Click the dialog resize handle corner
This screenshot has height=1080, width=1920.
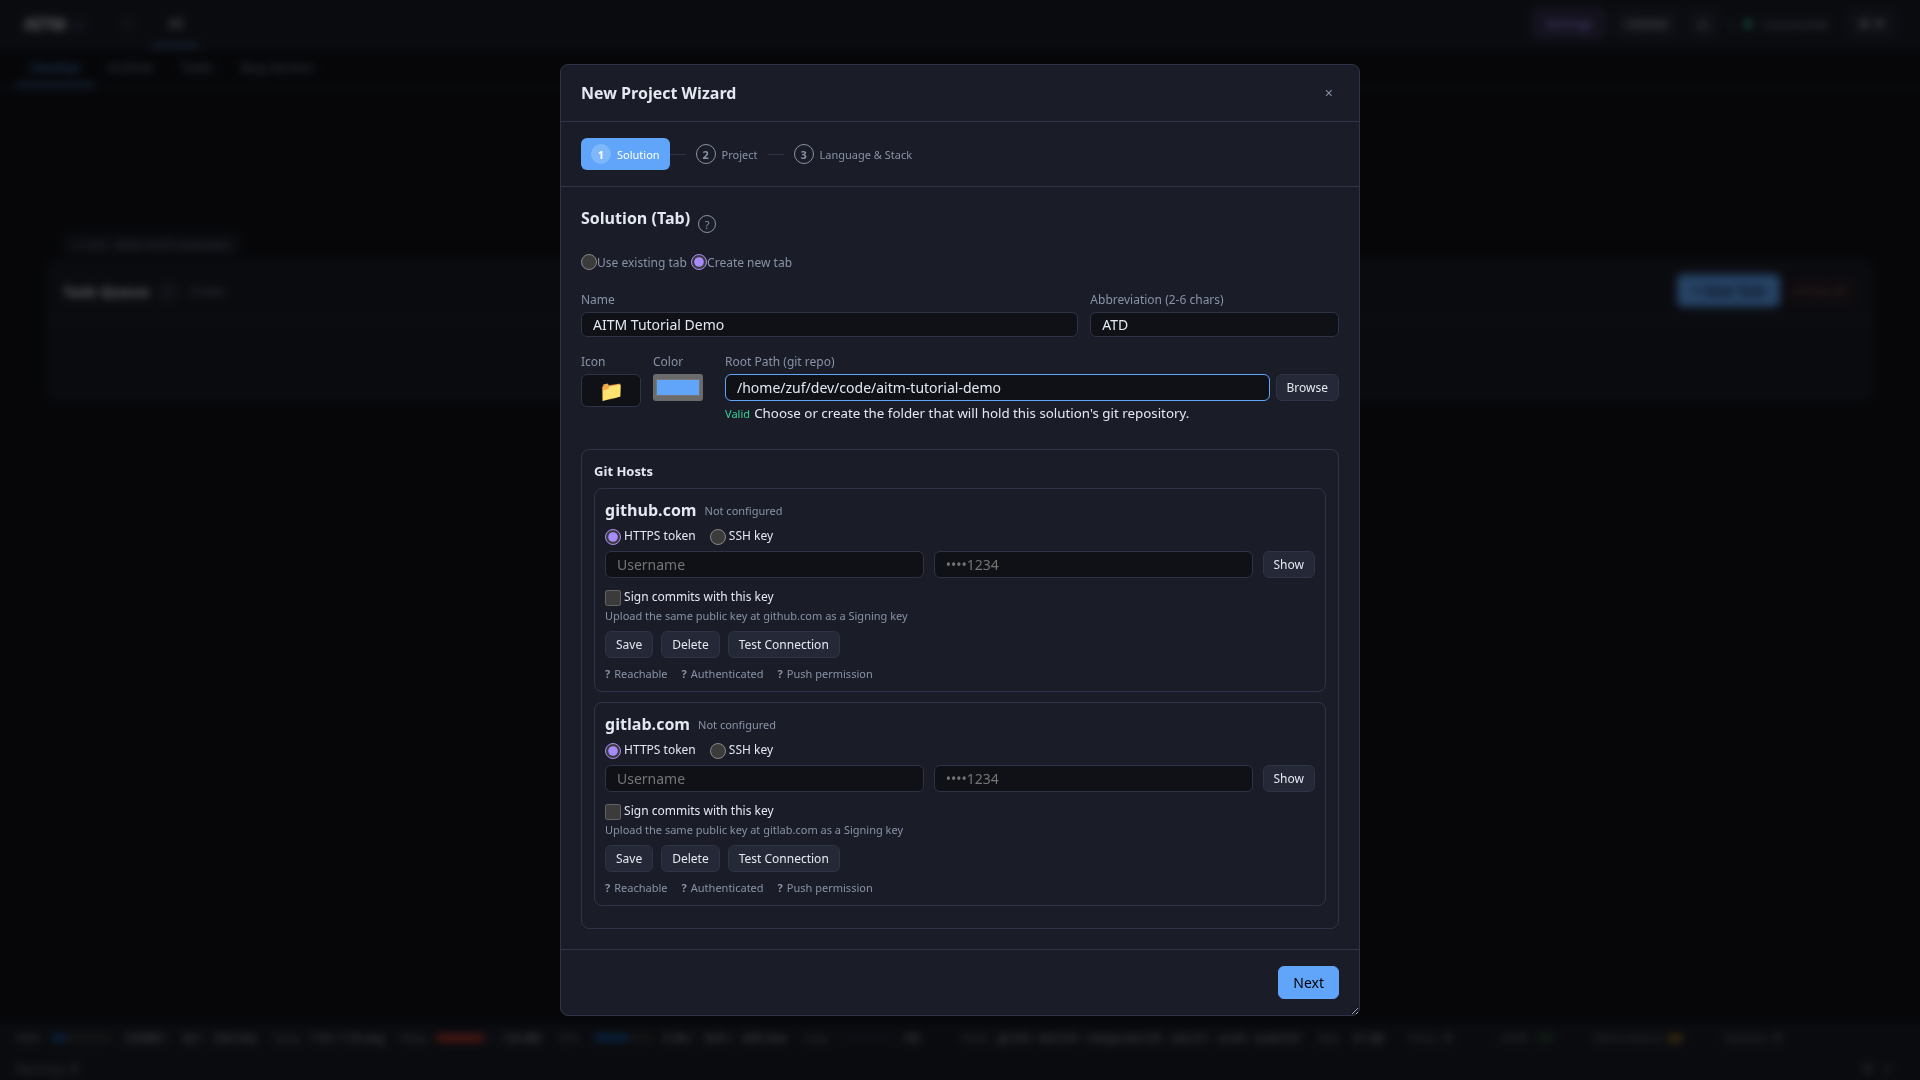click(1354, 1010)
